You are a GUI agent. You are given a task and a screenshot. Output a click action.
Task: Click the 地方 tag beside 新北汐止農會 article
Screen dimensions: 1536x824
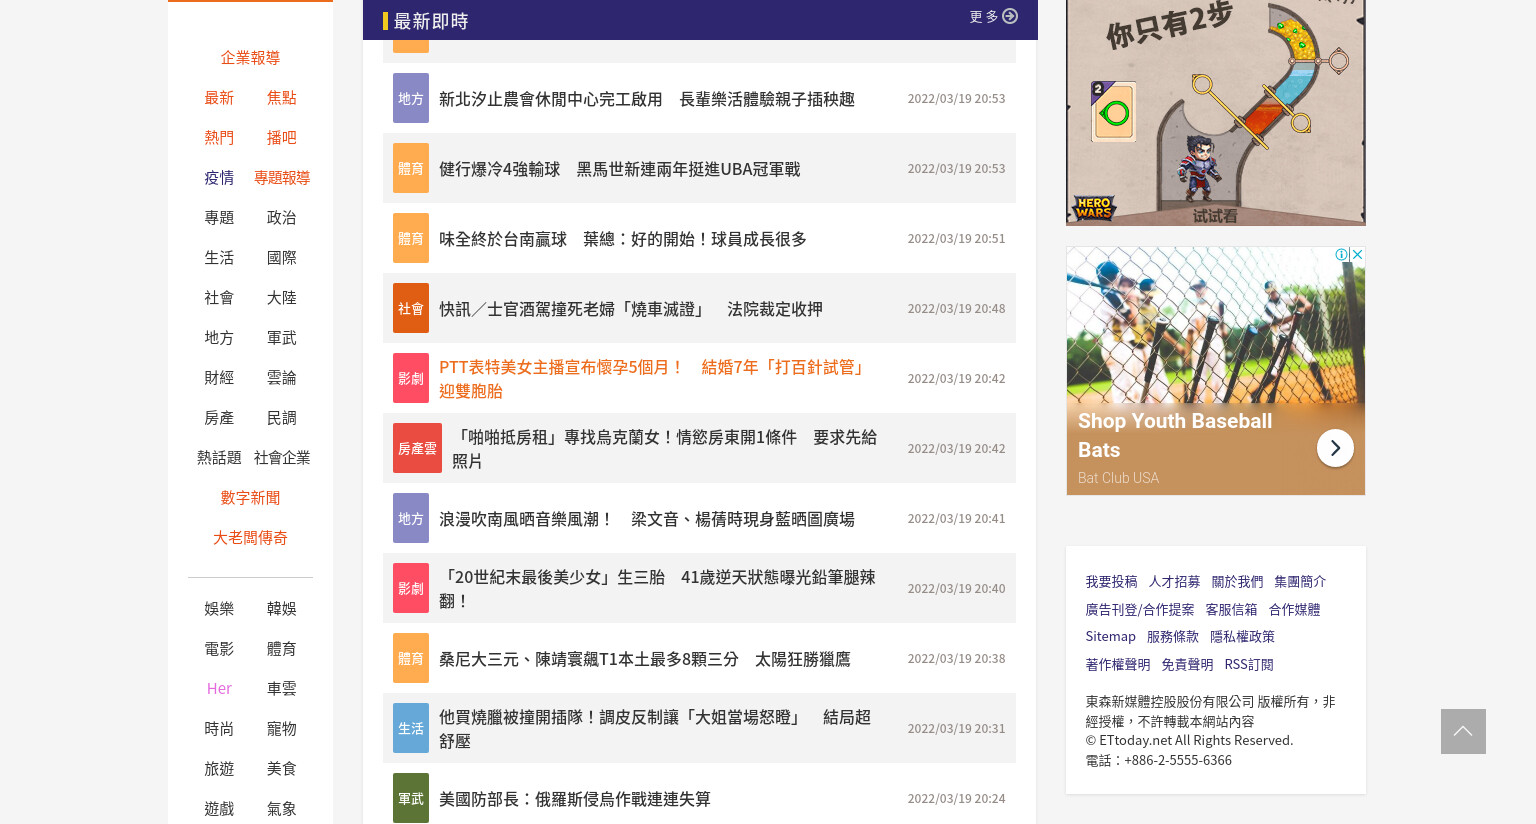pos(411,98)
